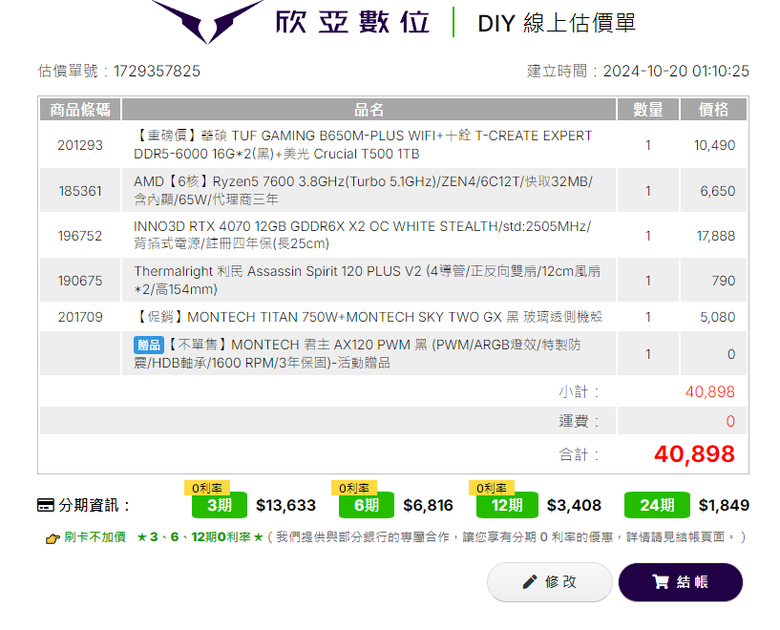This screenshot has width=780, height=630.
Task: Click the DIY 線上估價單 title
Action: pos(557,23)
